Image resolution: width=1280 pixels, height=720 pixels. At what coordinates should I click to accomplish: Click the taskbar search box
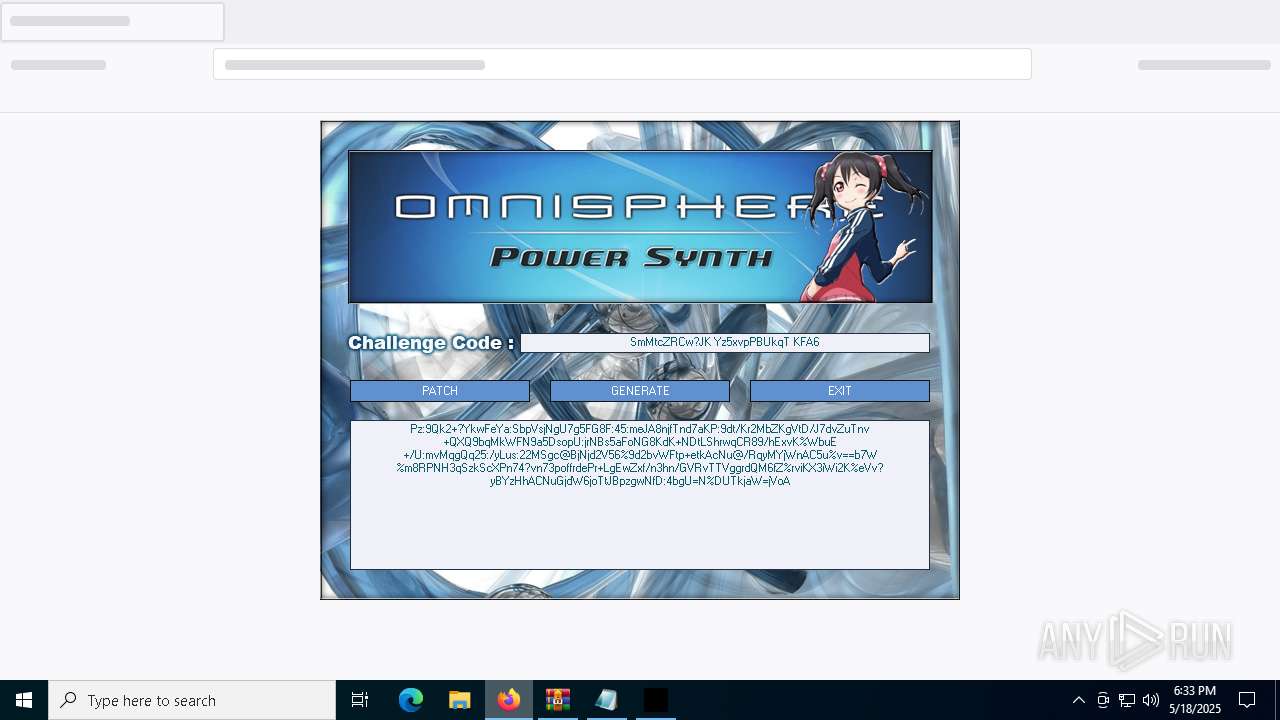[192, 700]
